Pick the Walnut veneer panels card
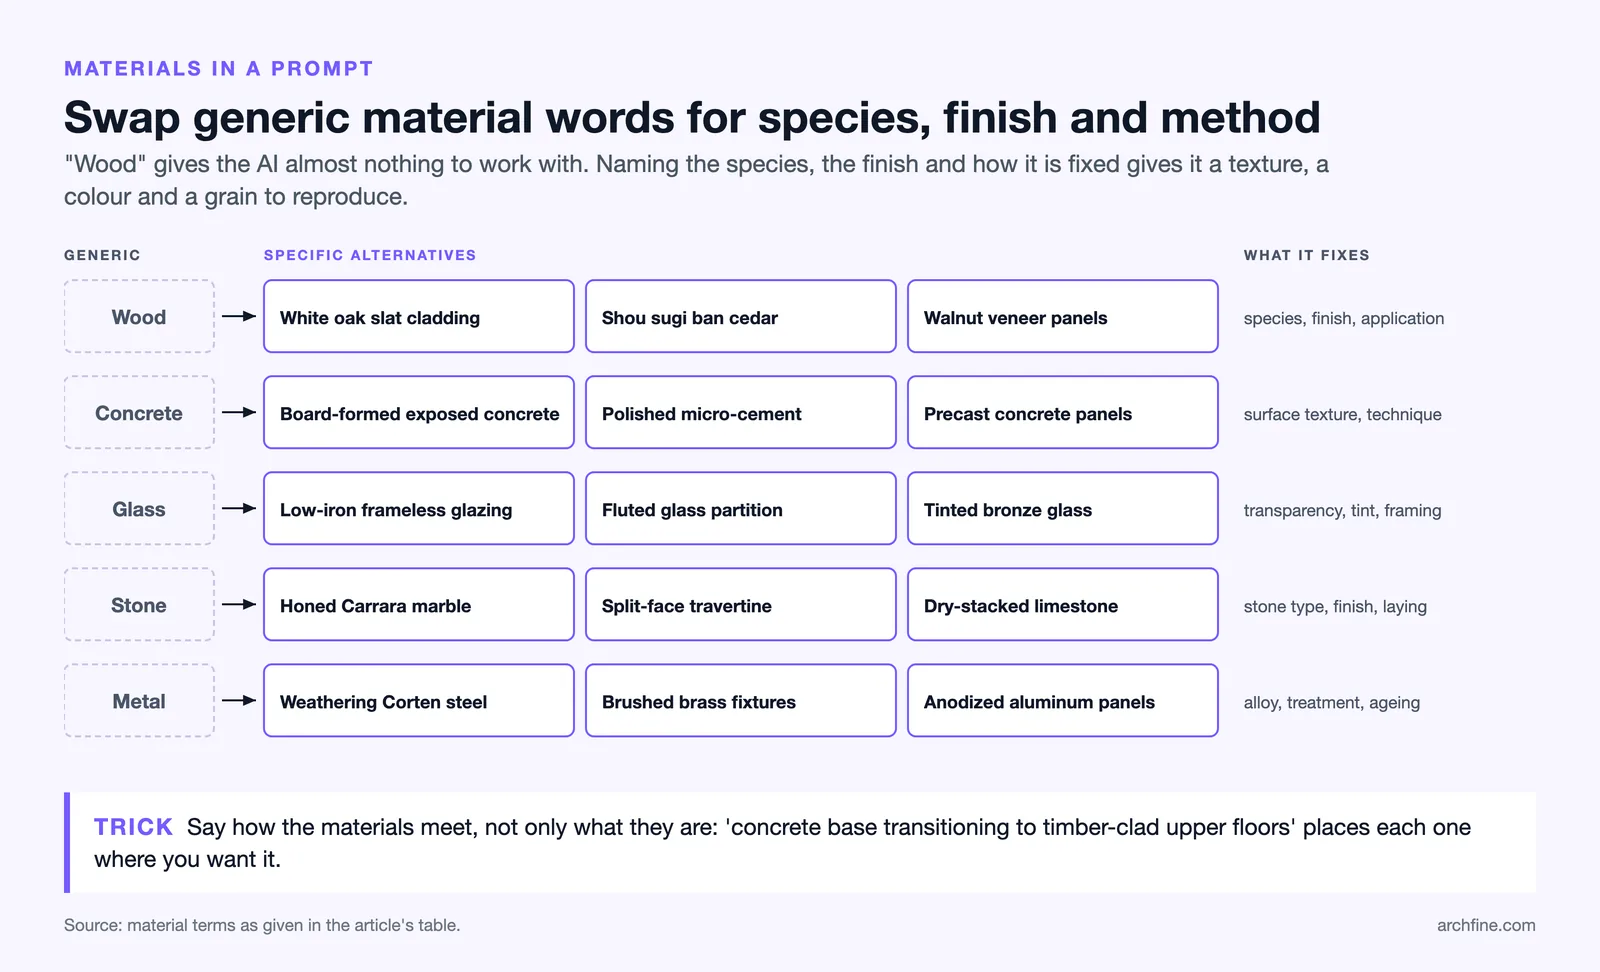The width and height of the screenshot is (1600, 972). 1063,316
